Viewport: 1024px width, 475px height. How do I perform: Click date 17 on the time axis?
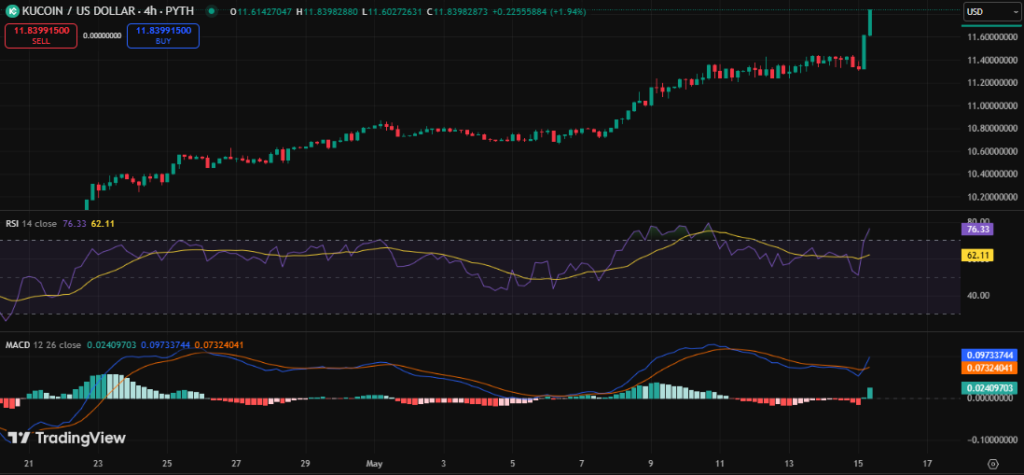pyautogui.click(x=928, y=463)
